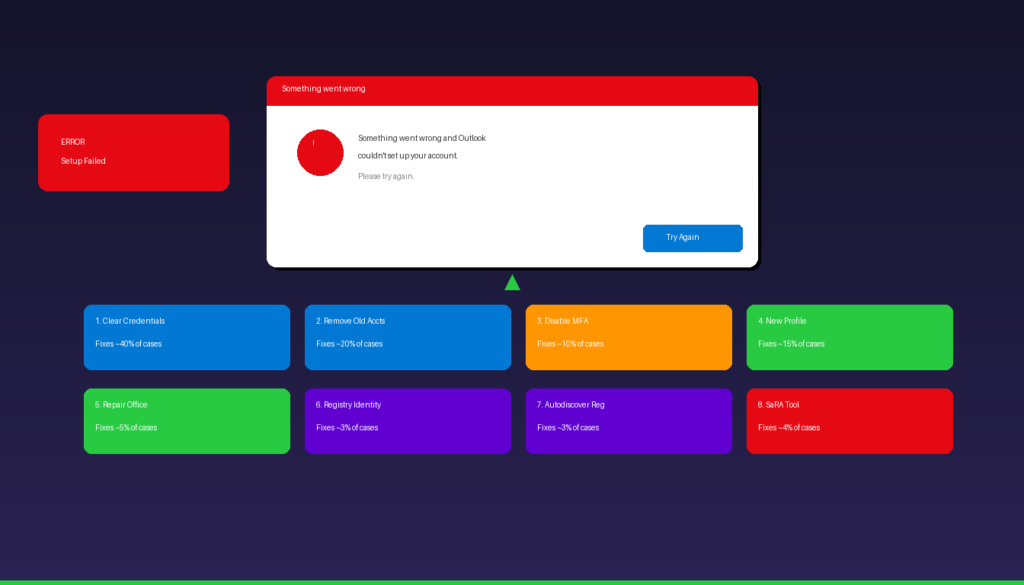Screen dimensions: 1024x585
Task: Click the red ERROR Setup Failed box
Action: (x=133, y=152)
